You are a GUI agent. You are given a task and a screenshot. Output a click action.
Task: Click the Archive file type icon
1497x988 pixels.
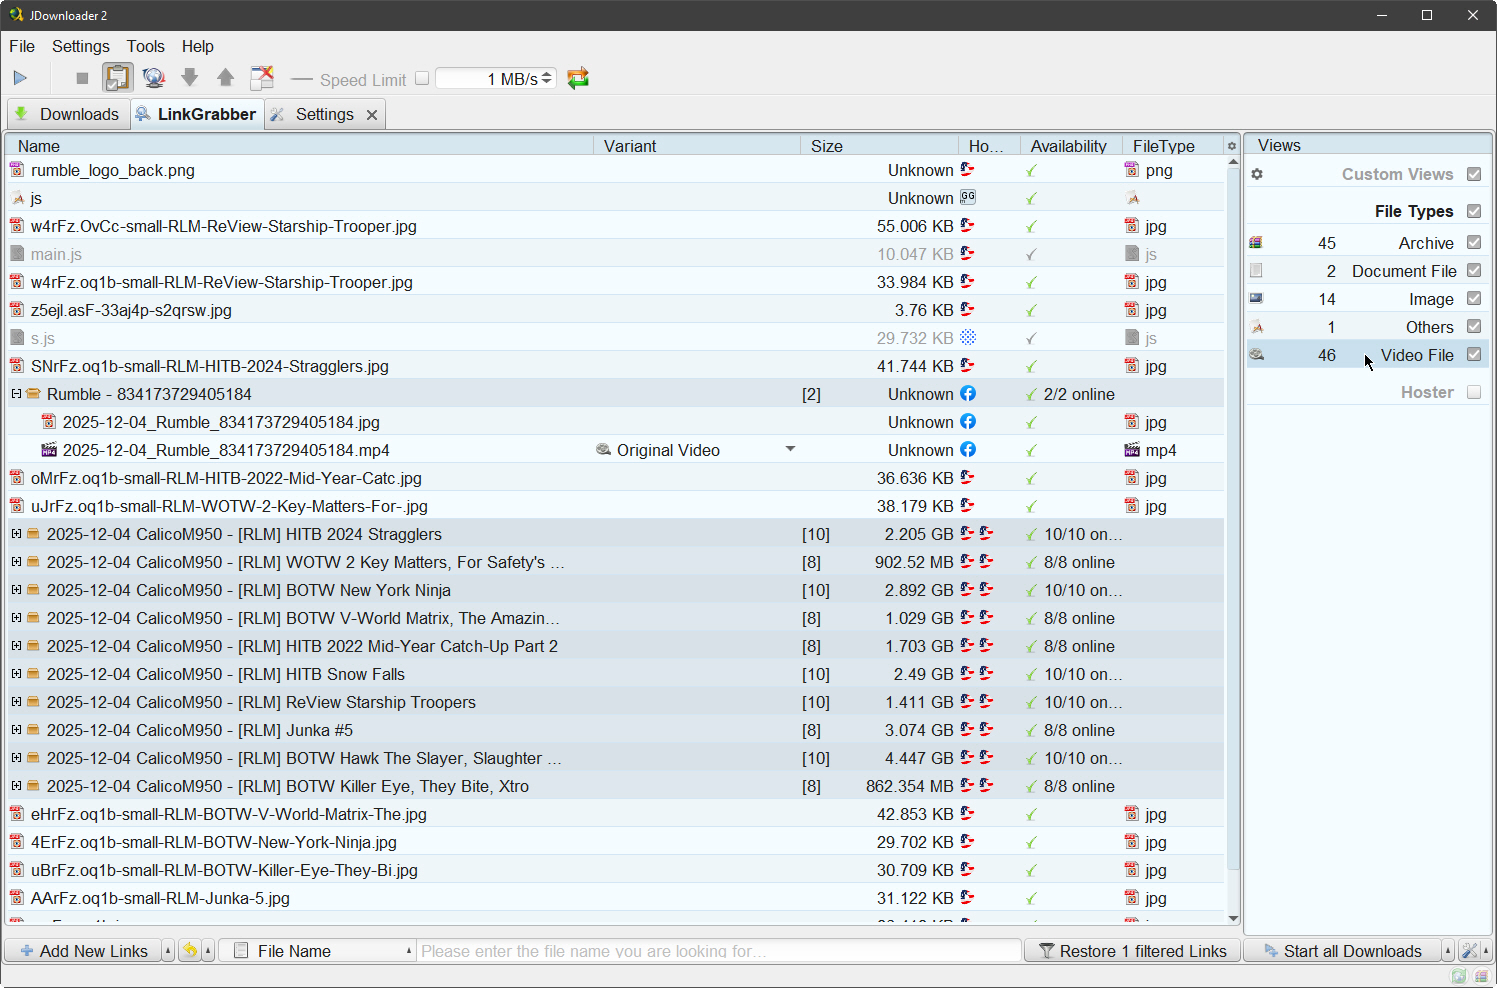1256,243
